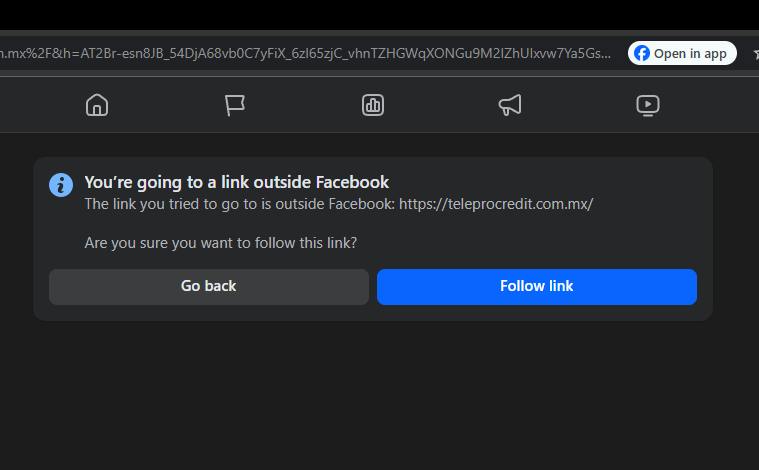Click blank dialog space right of question text

point(530,242)
